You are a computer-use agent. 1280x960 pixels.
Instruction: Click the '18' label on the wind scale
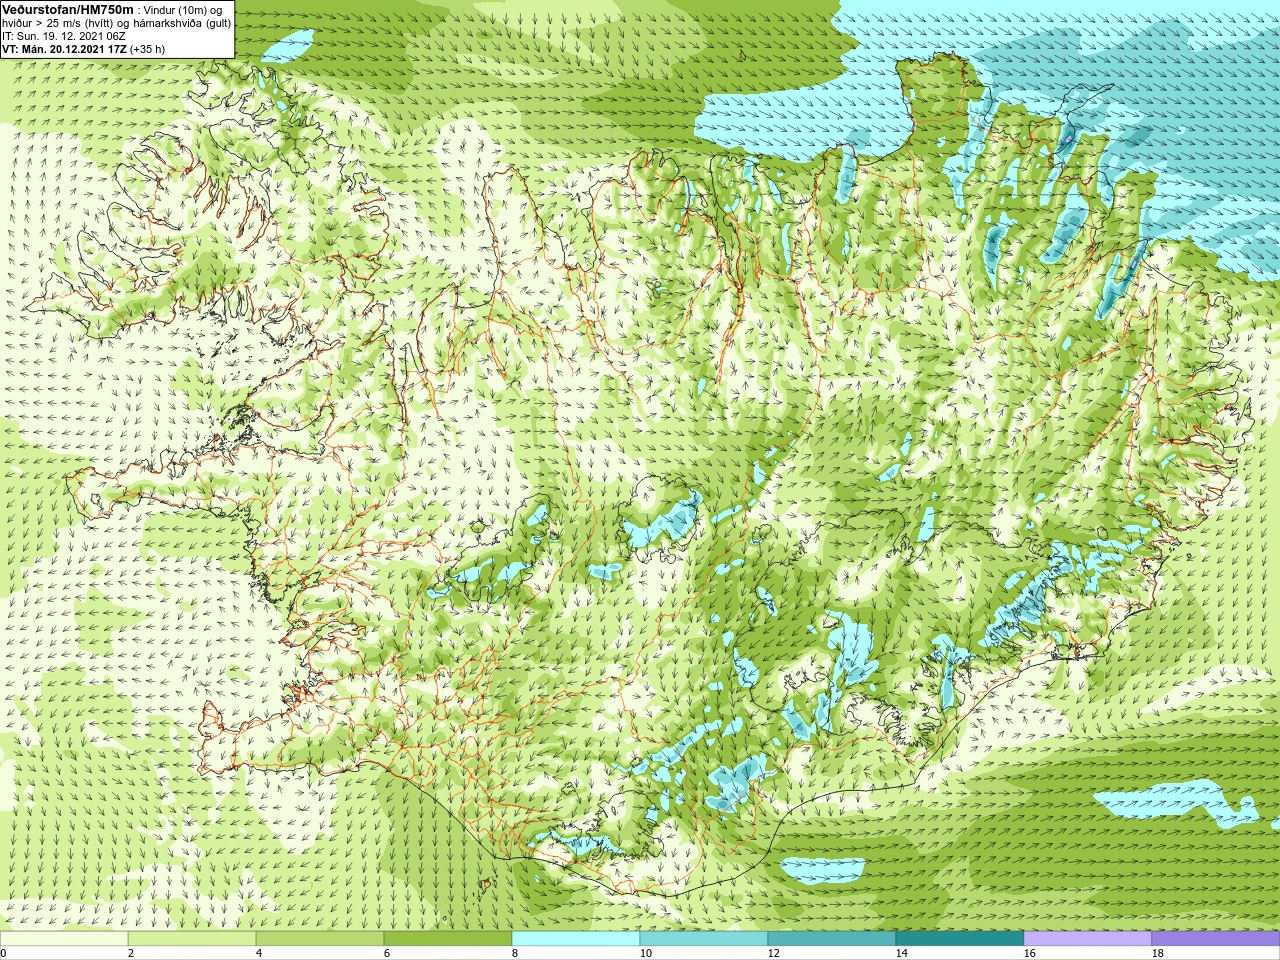1158,953
